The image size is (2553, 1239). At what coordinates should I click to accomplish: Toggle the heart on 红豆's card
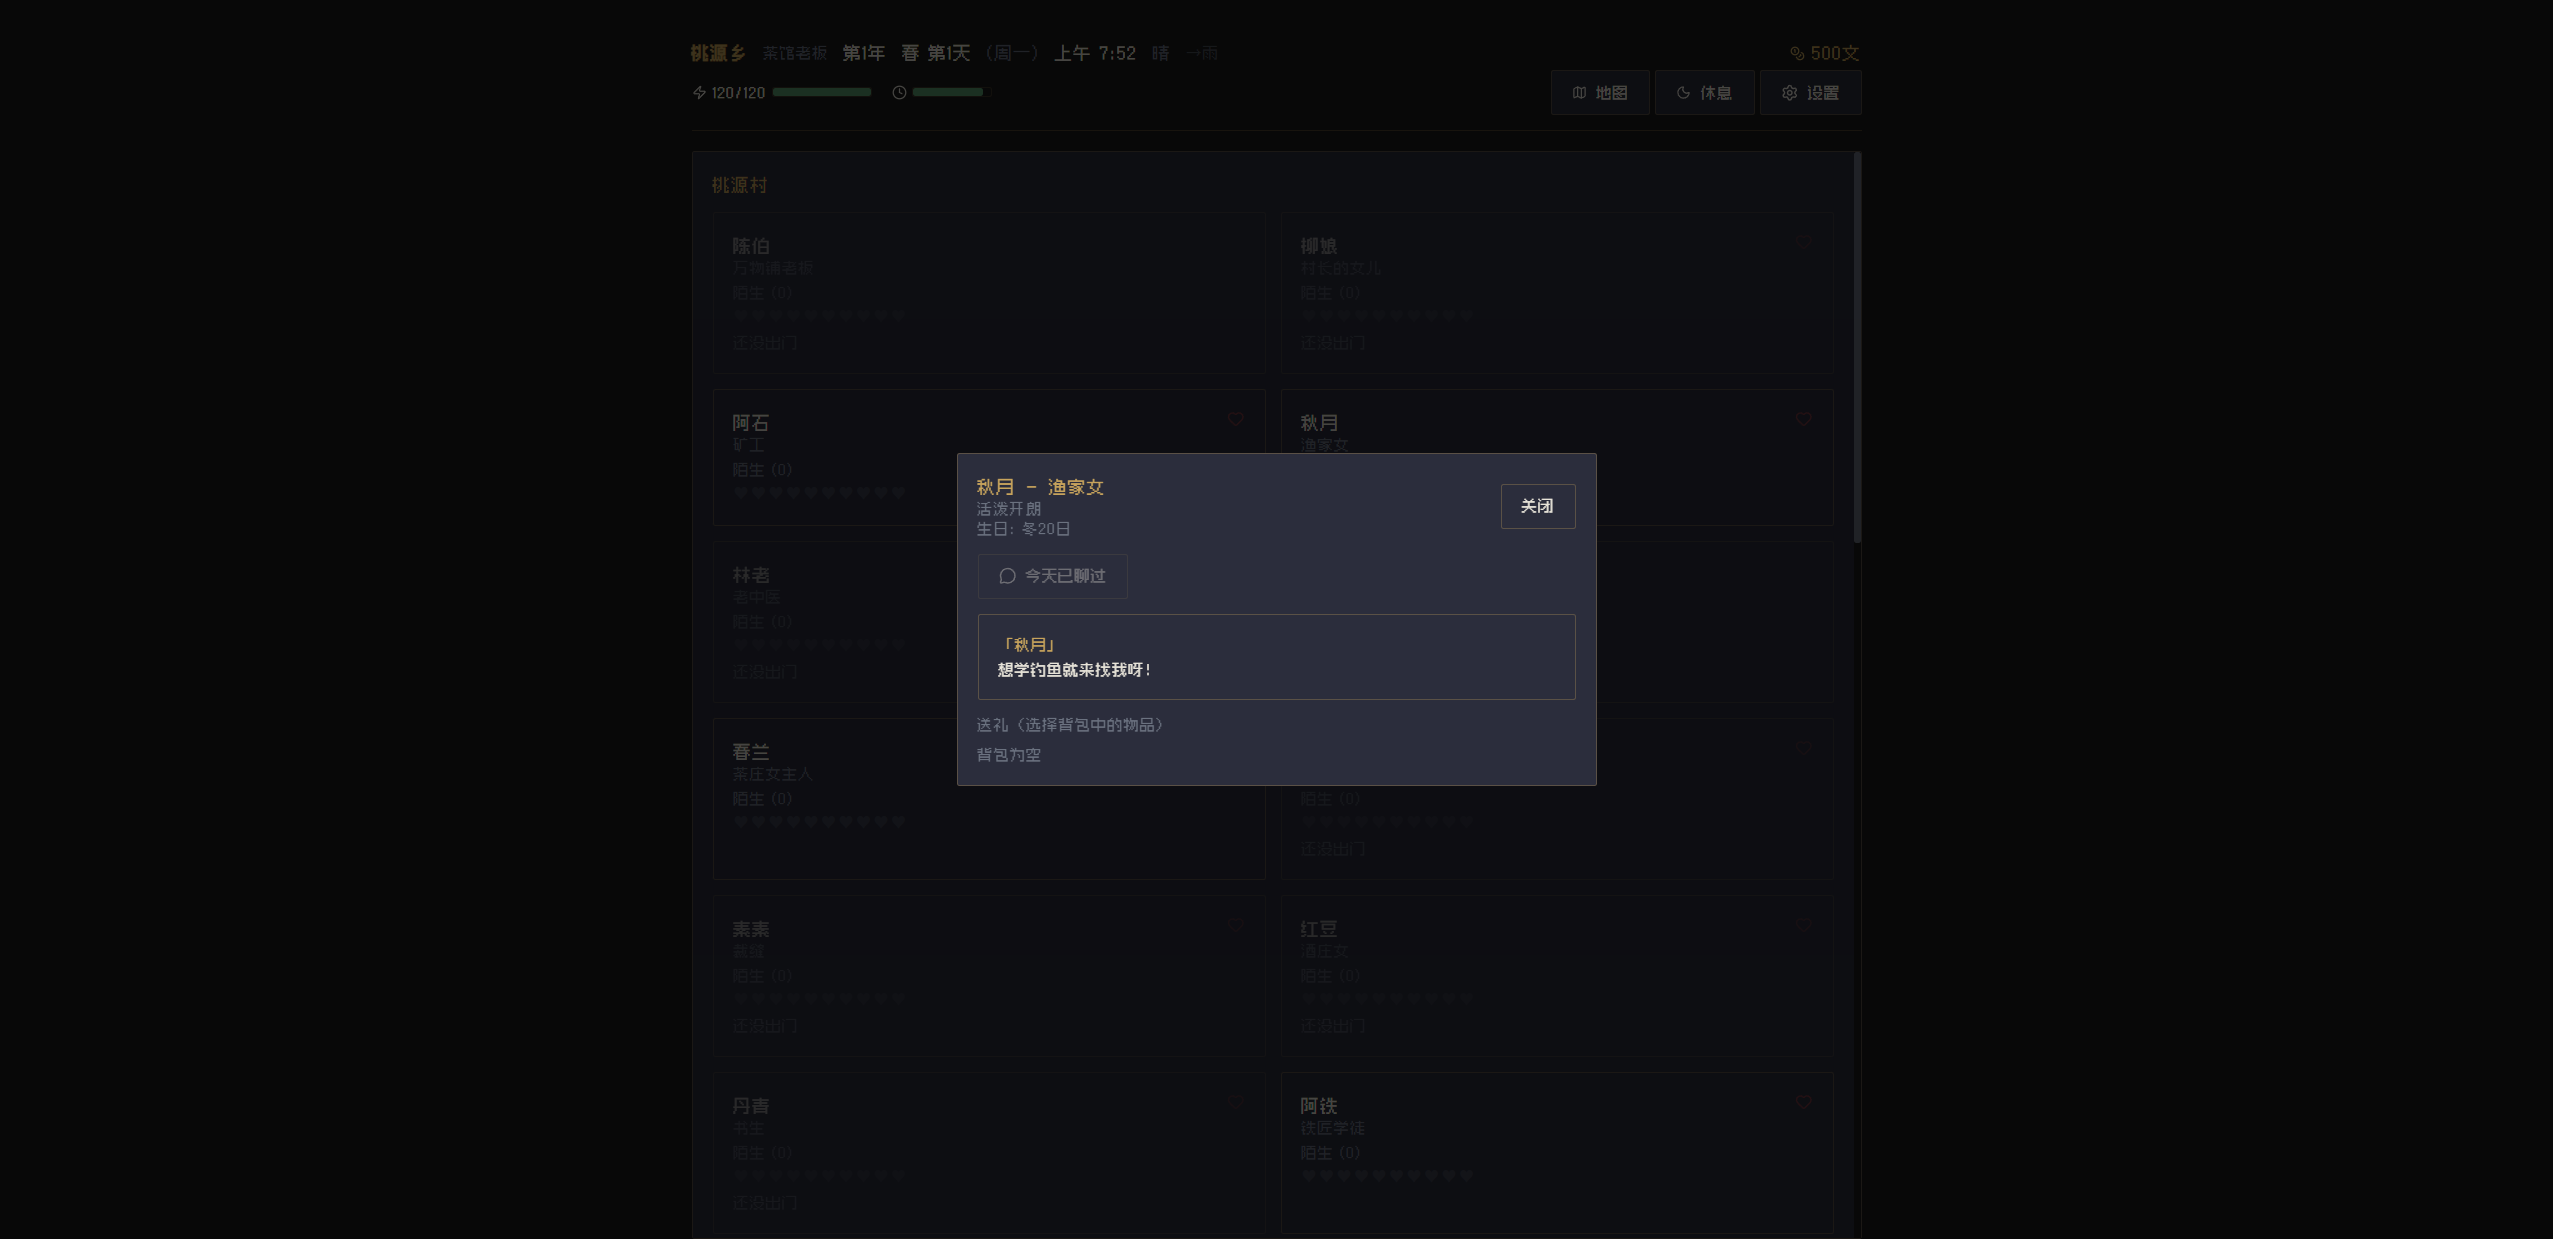point(1803,926)
